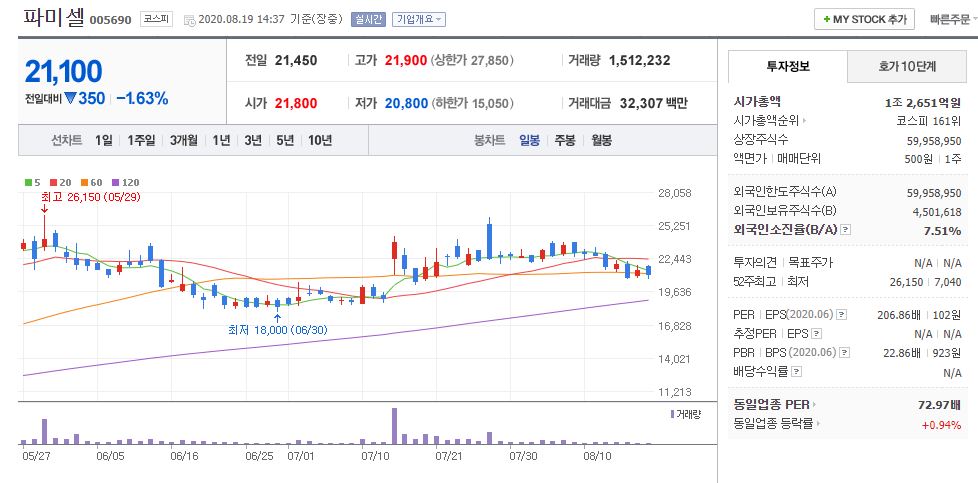Click the 시가총액 label
The width and height of the screenshot is (978, 483).
click(757, 102)
